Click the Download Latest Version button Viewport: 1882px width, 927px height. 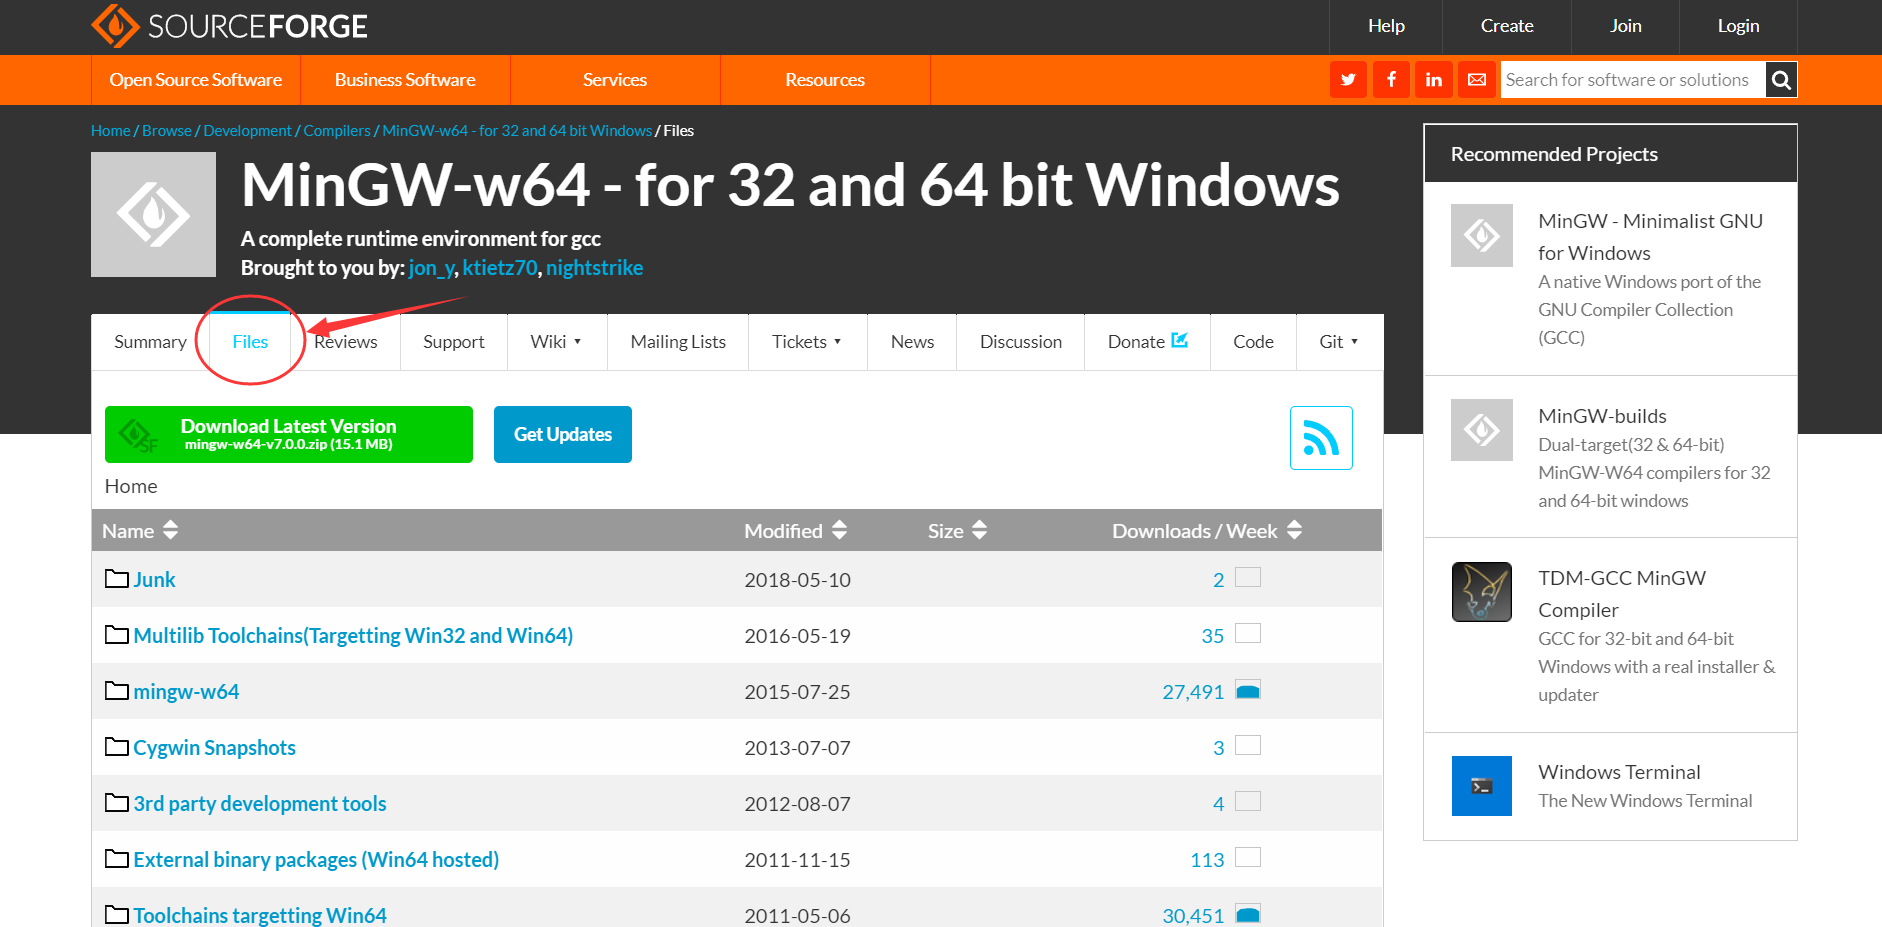(x=289, y=434)
